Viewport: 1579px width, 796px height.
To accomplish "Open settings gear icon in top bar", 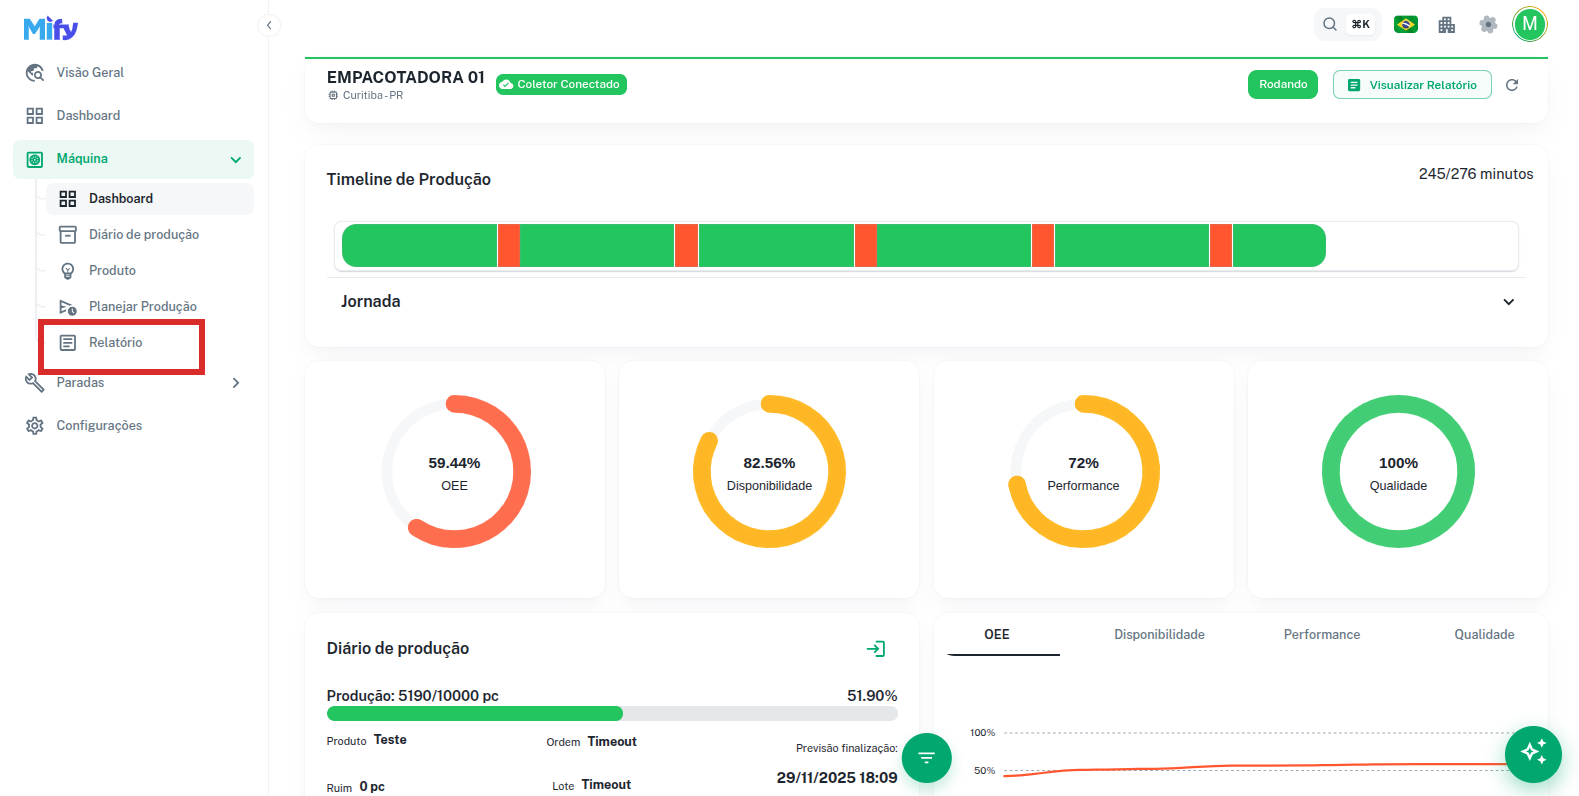I will pyautogui.click(x=1488, y=24).
